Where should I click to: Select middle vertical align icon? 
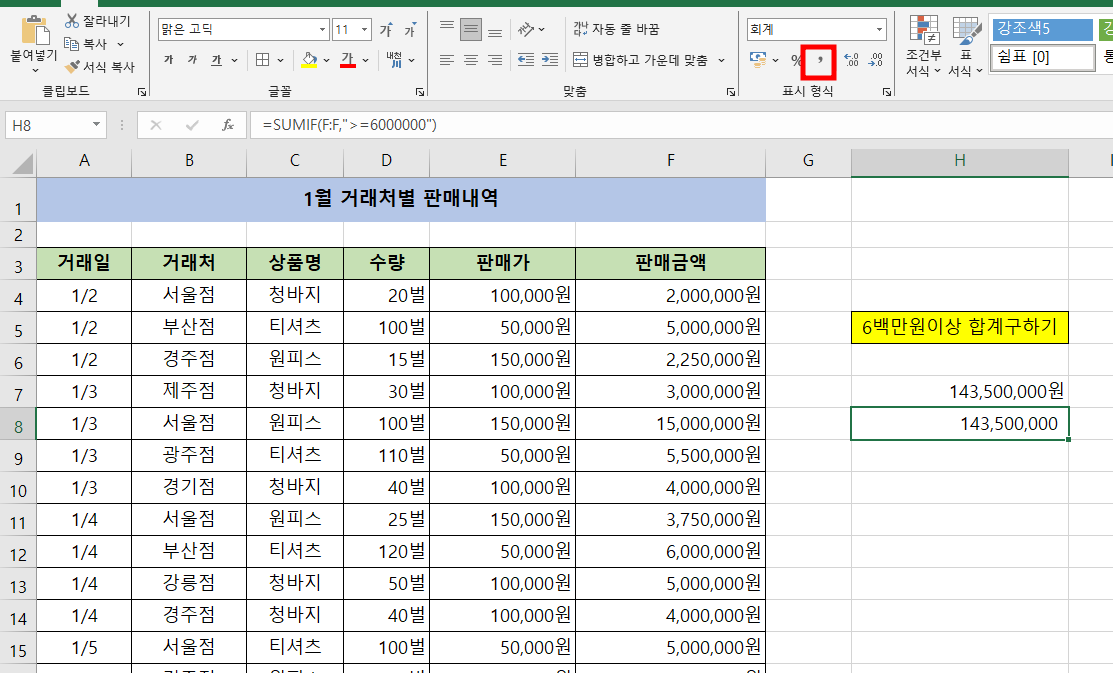click(x=471, y=29)
